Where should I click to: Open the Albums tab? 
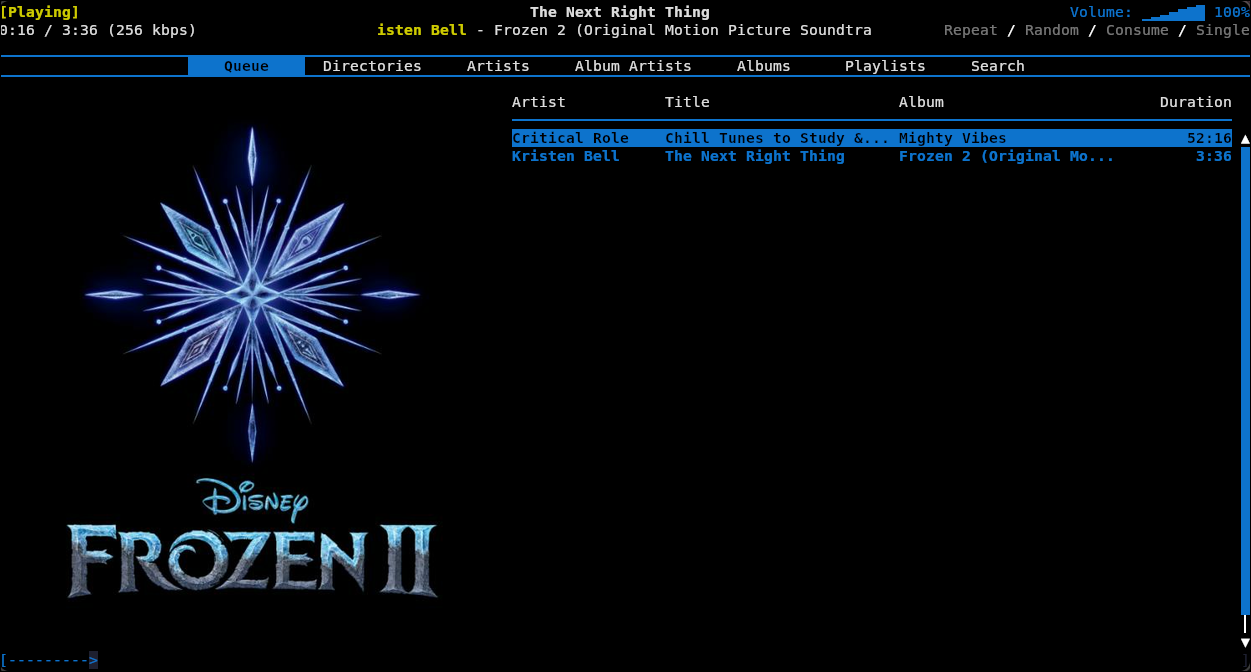(764, 66)
